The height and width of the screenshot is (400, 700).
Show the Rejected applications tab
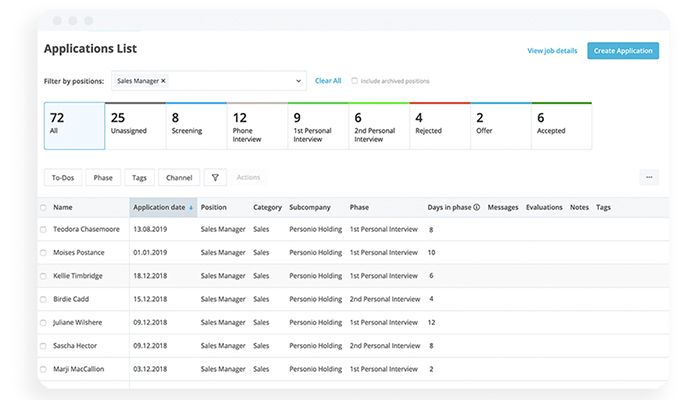(x=439, y=125)
